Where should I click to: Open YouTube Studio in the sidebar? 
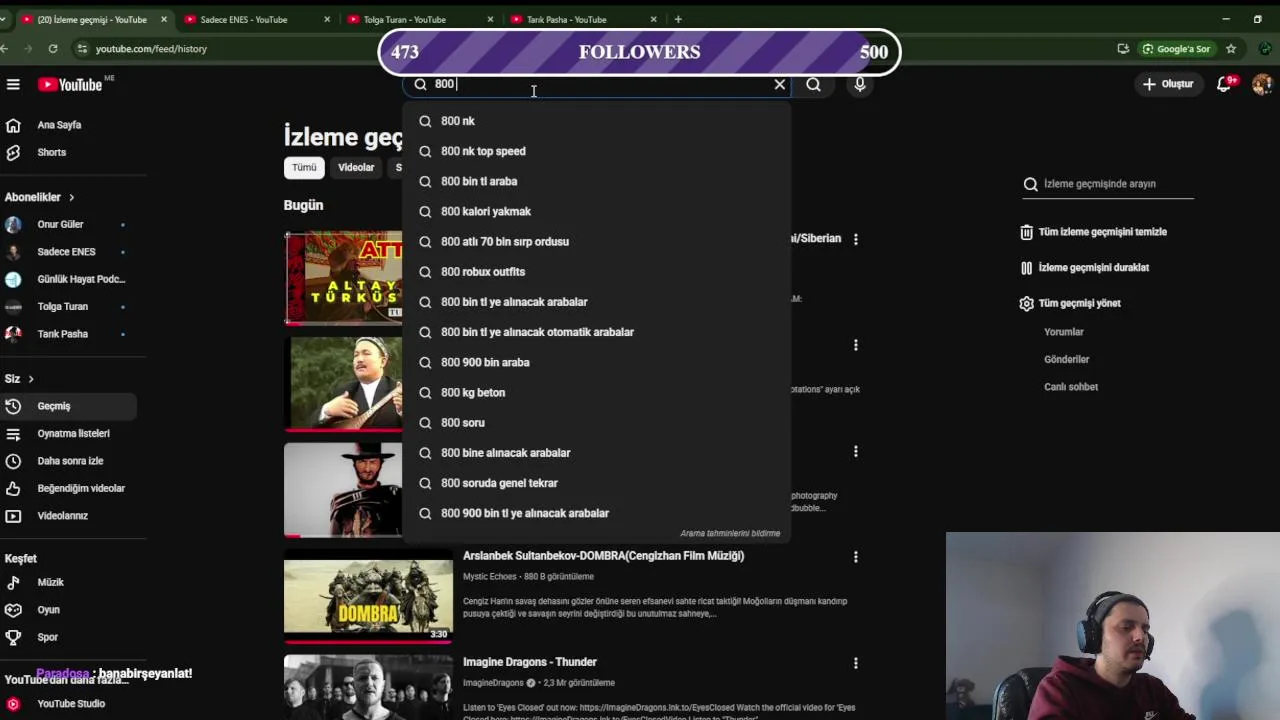click(x=70, y=704)
